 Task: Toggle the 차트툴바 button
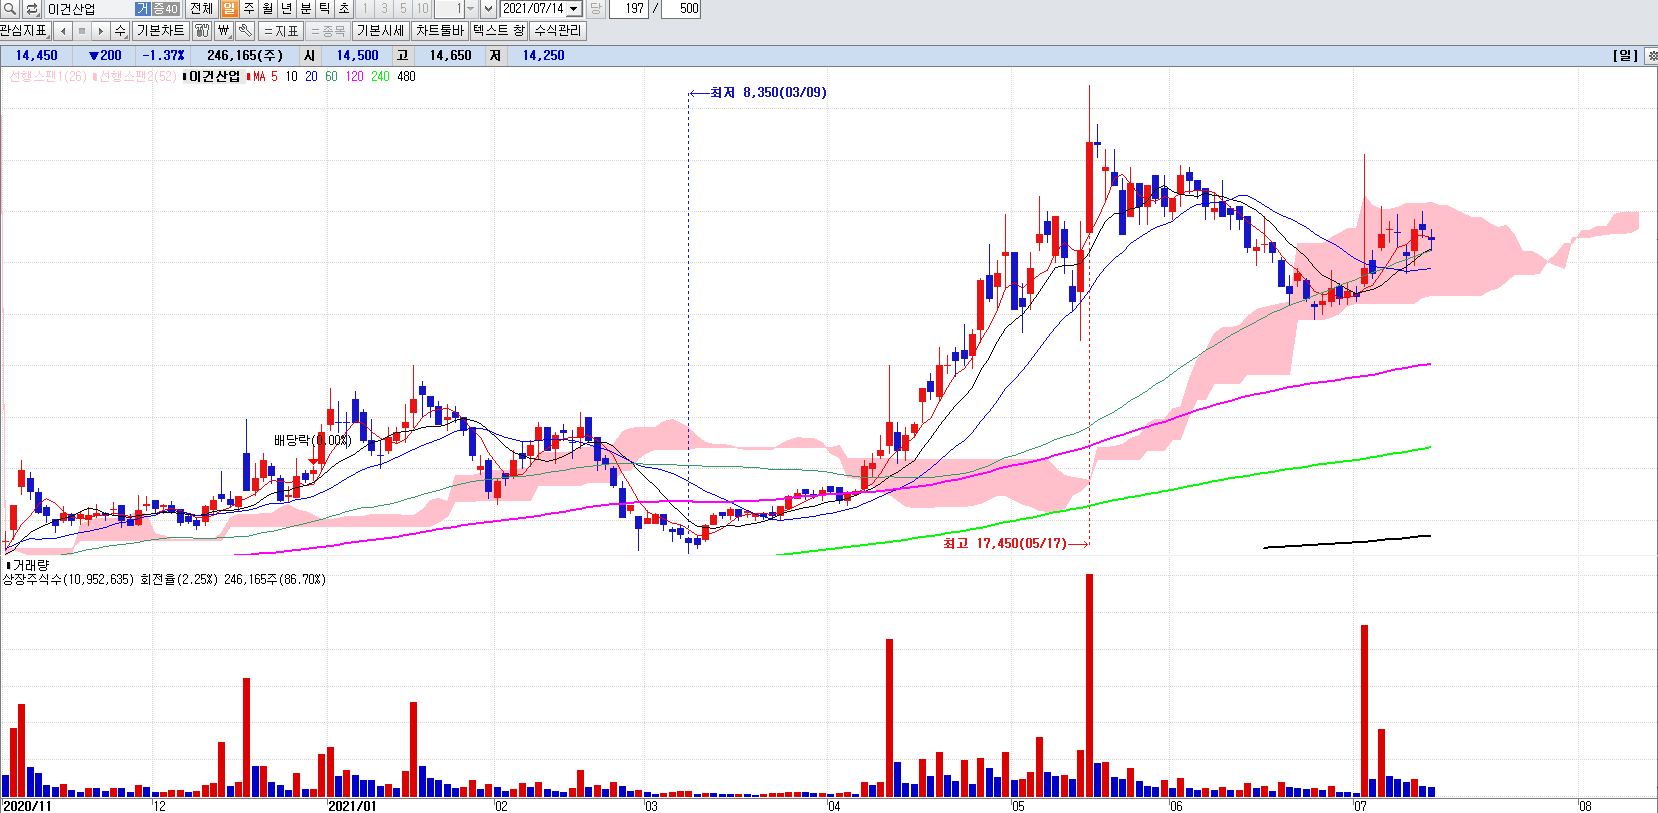440,31
